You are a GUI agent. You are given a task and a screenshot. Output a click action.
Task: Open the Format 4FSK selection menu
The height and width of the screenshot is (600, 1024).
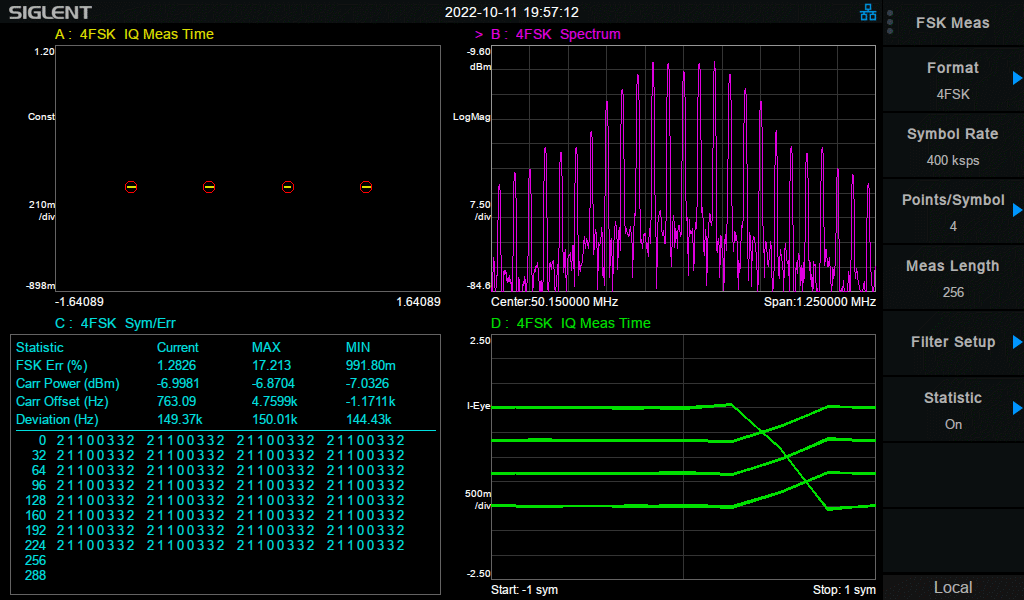(953, 80)
